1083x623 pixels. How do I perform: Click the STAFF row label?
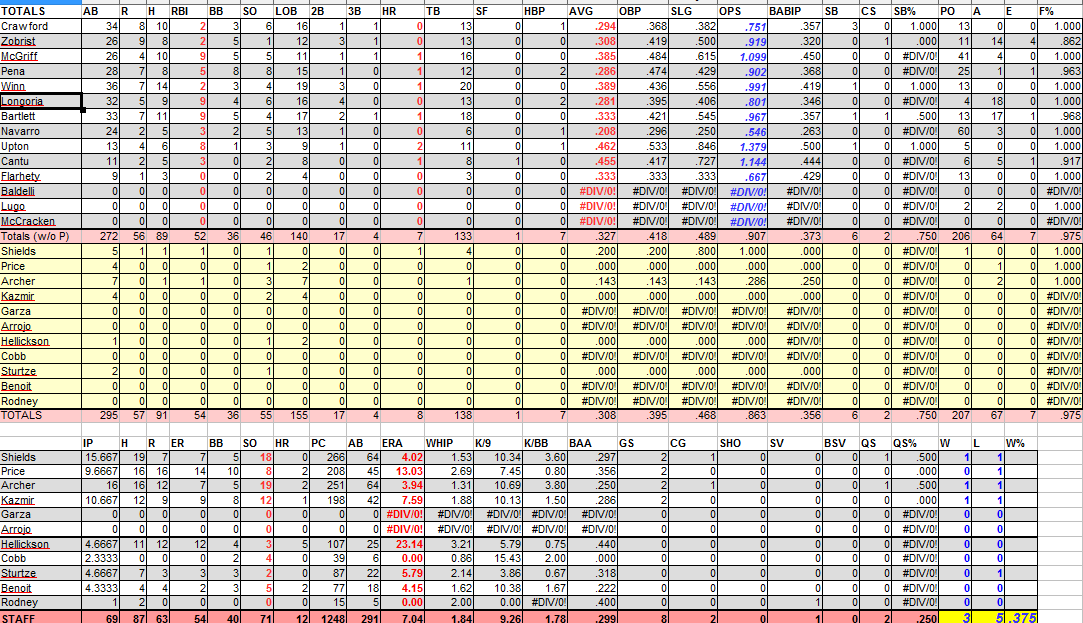(41, 618)
